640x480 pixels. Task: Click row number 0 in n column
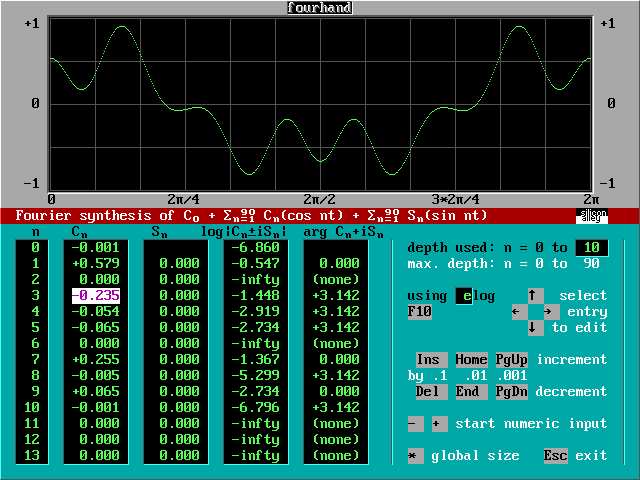[36, 248]
